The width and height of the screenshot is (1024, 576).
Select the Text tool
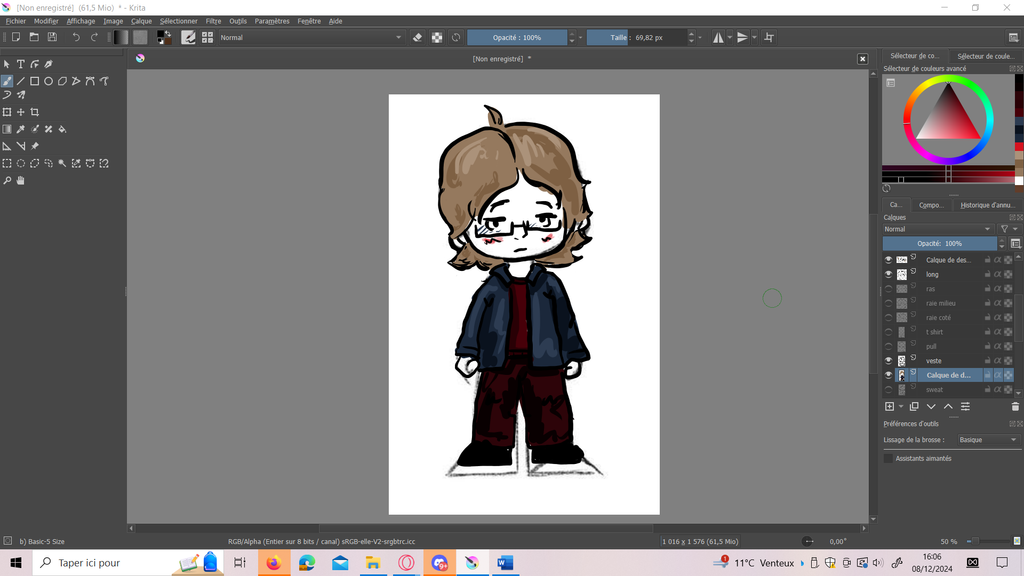[20, 64]
